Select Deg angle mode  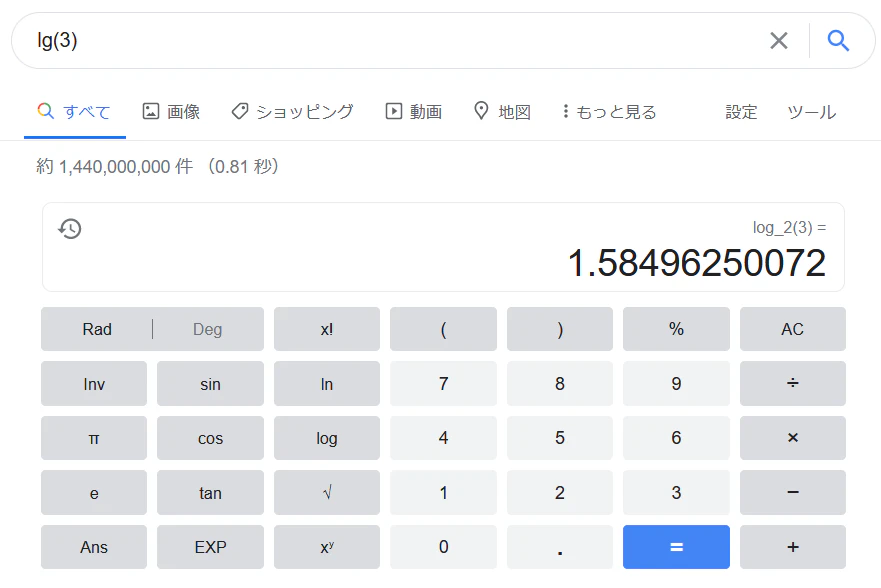coord(208,329)
